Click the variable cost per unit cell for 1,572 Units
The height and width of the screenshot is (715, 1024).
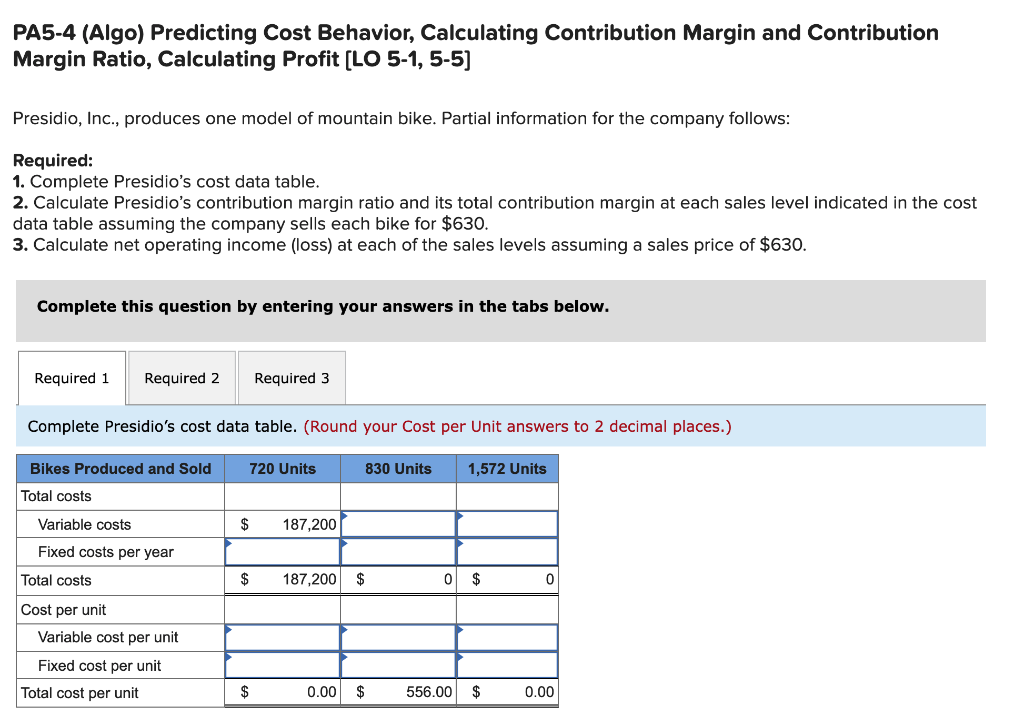pyautogui.click(x=506, y=637)
